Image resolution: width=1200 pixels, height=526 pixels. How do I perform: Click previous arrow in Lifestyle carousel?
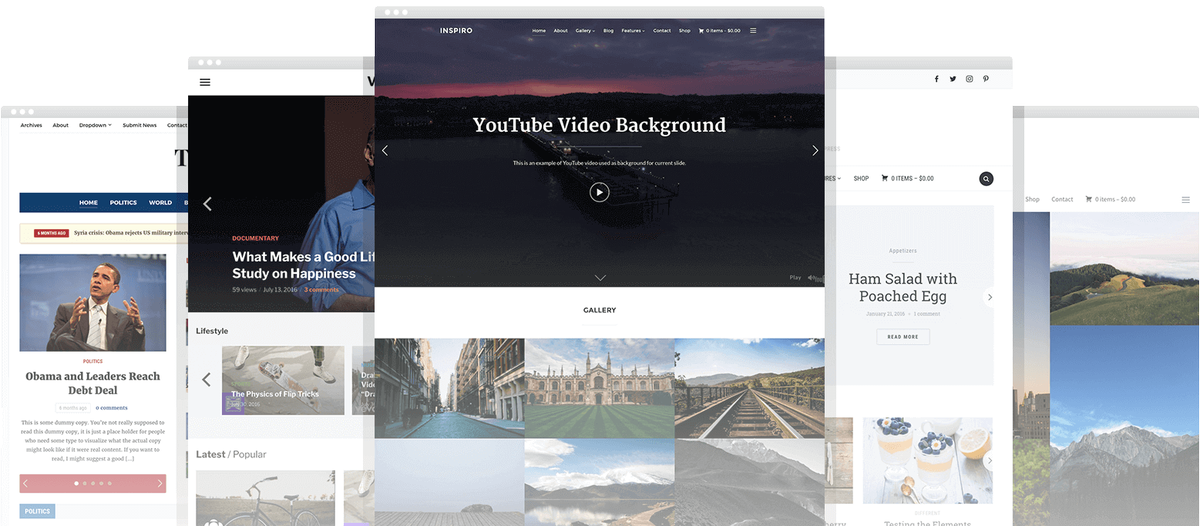coord(206,380)
